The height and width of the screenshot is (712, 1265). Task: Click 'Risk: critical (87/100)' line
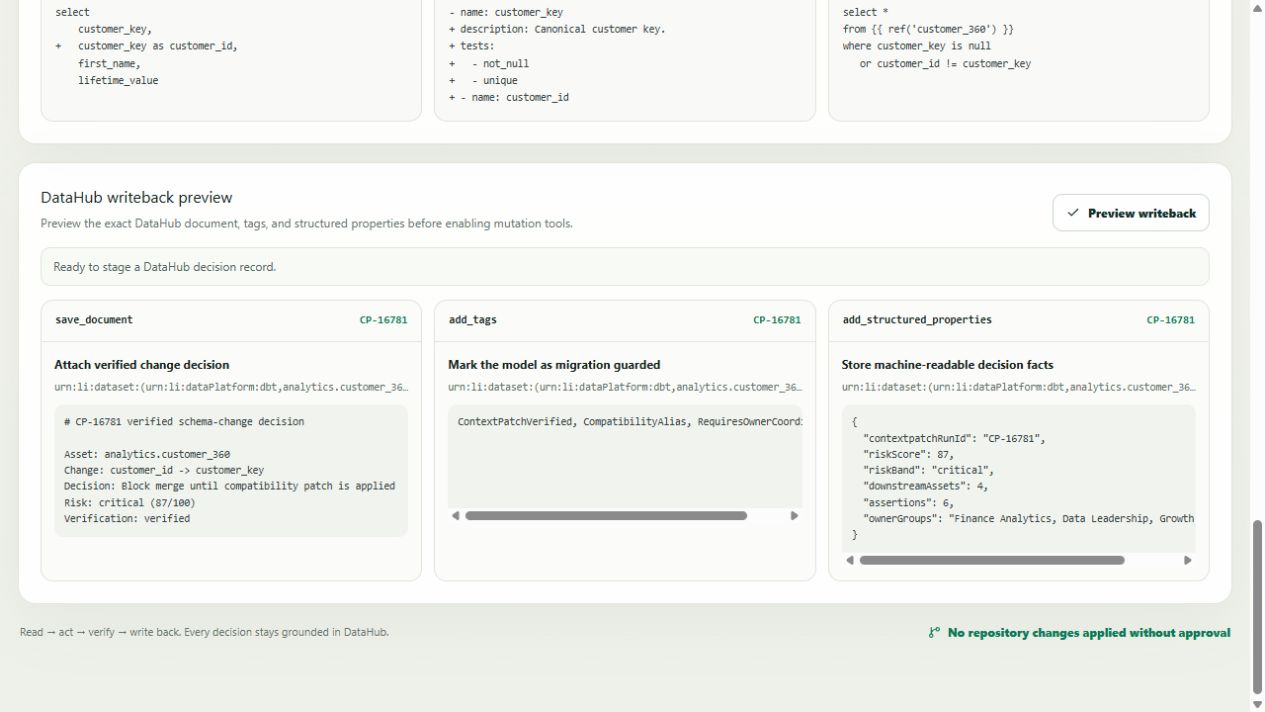[x=130, y=503]
